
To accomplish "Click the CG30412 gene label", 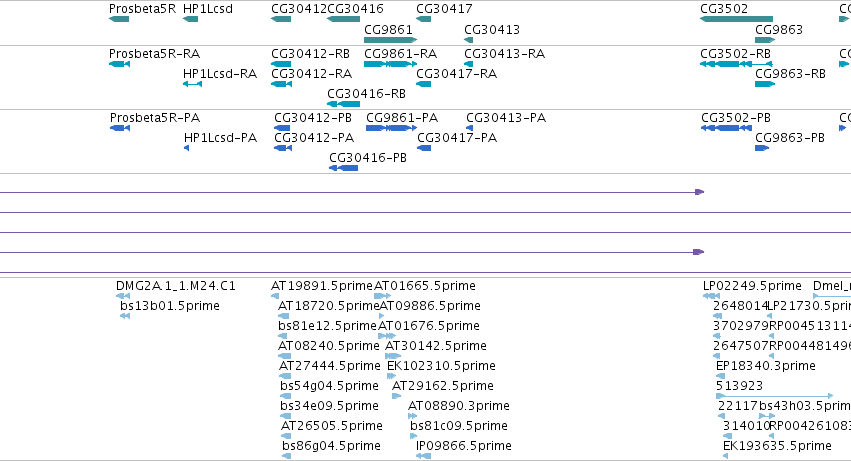I will (299, 9).
